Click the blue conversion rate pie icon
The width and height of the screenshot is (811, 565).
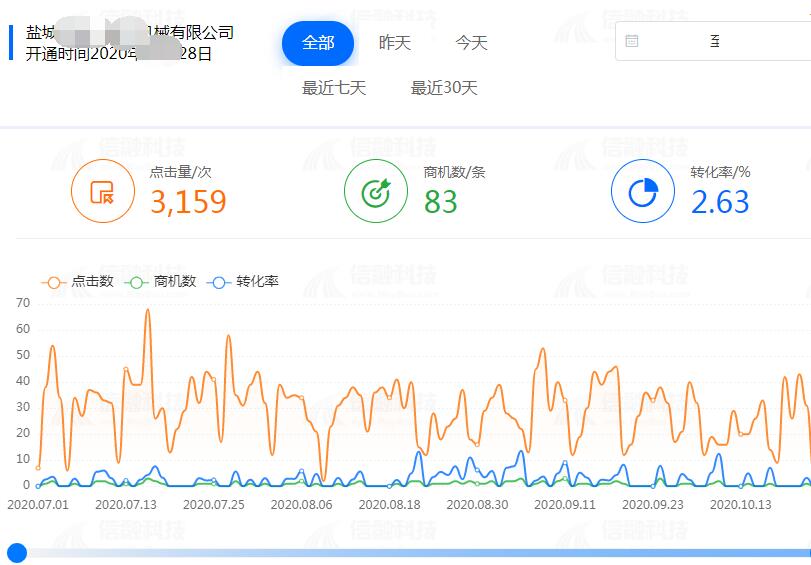[x=642, y=191]
